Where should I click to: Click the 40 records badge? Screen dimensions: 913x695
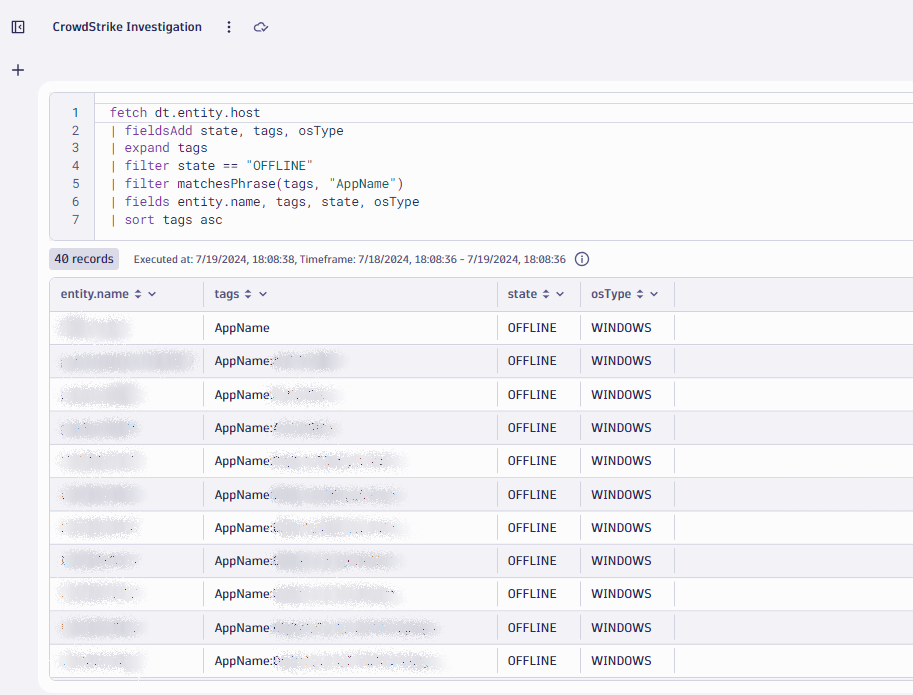(x=83, y=258)
